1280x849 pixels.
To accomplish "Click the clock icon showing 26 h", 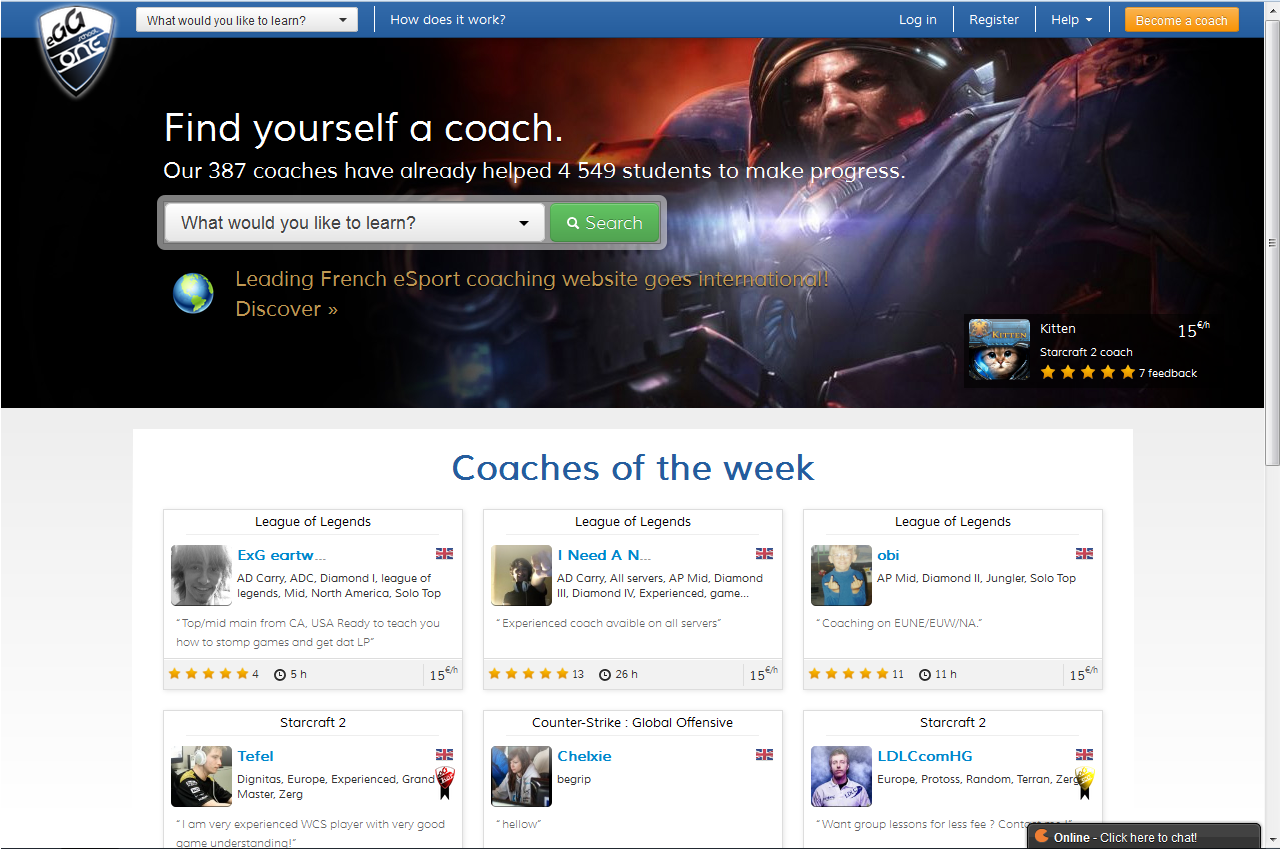I will pyautogui.click(x=605, y=675).
